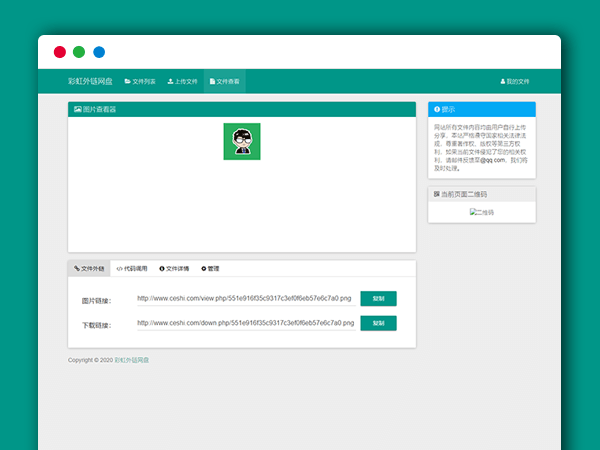The width and height of the screenshot is (600, 450).
Task: Click the 彩虹外链网盘 brand title
Action: click(x=90, y=81)
